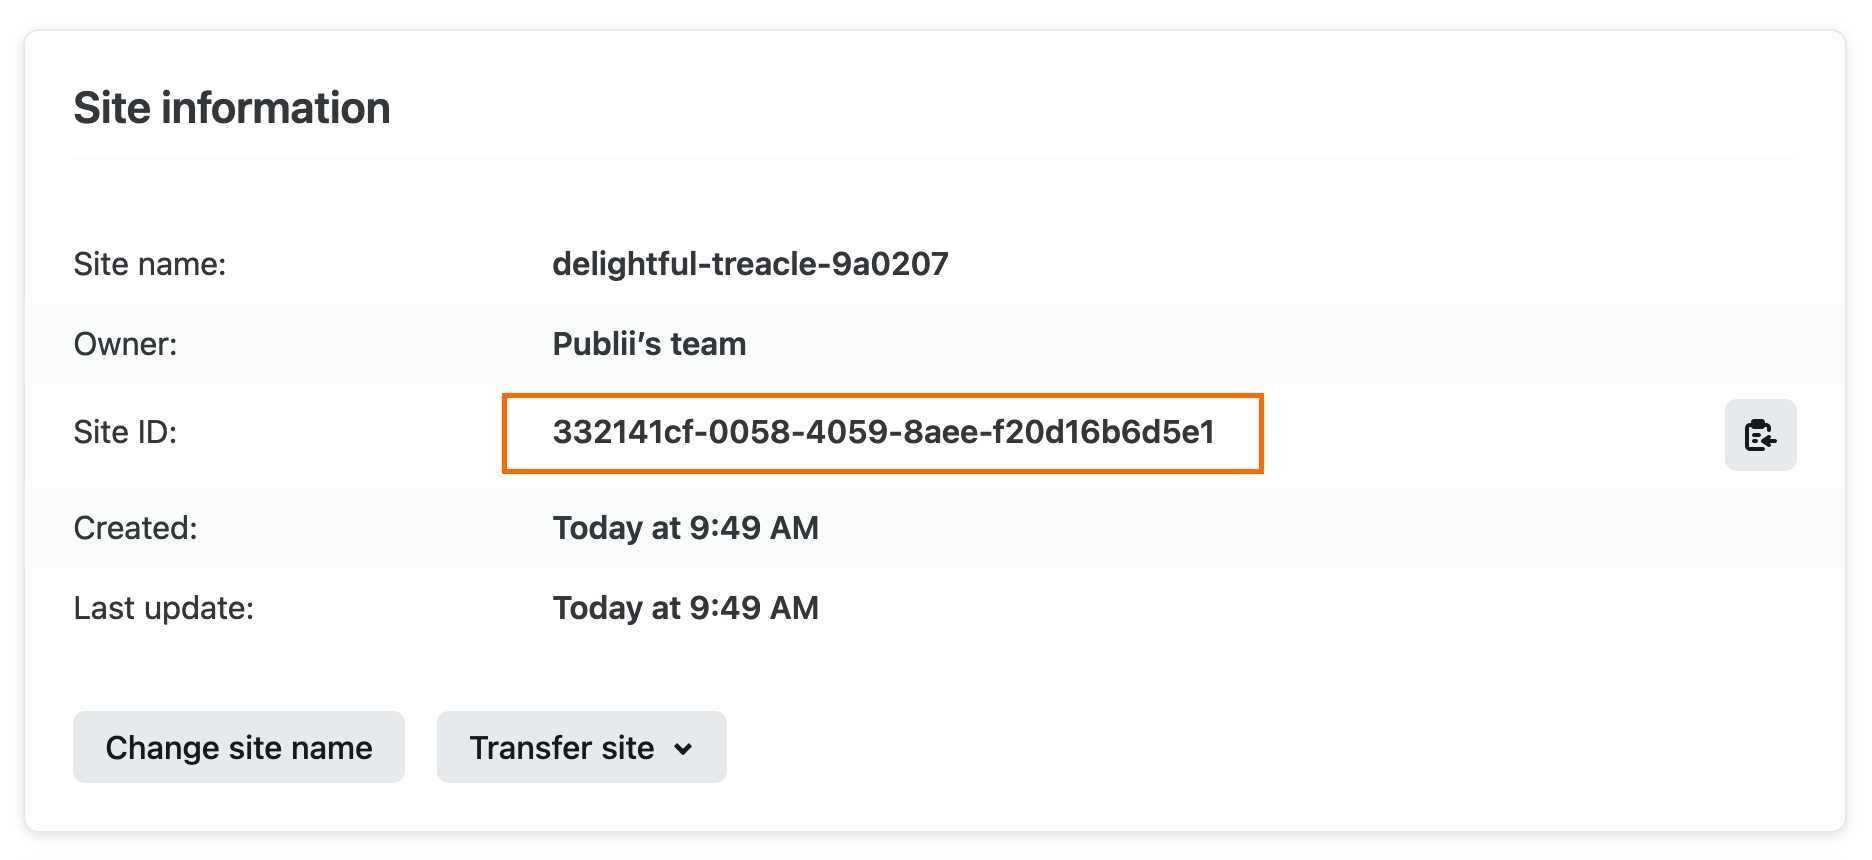Select the Transfer site button
The width and height of the screenshot is (1872, 860).
pyautogui.click(x=581, y=747)
